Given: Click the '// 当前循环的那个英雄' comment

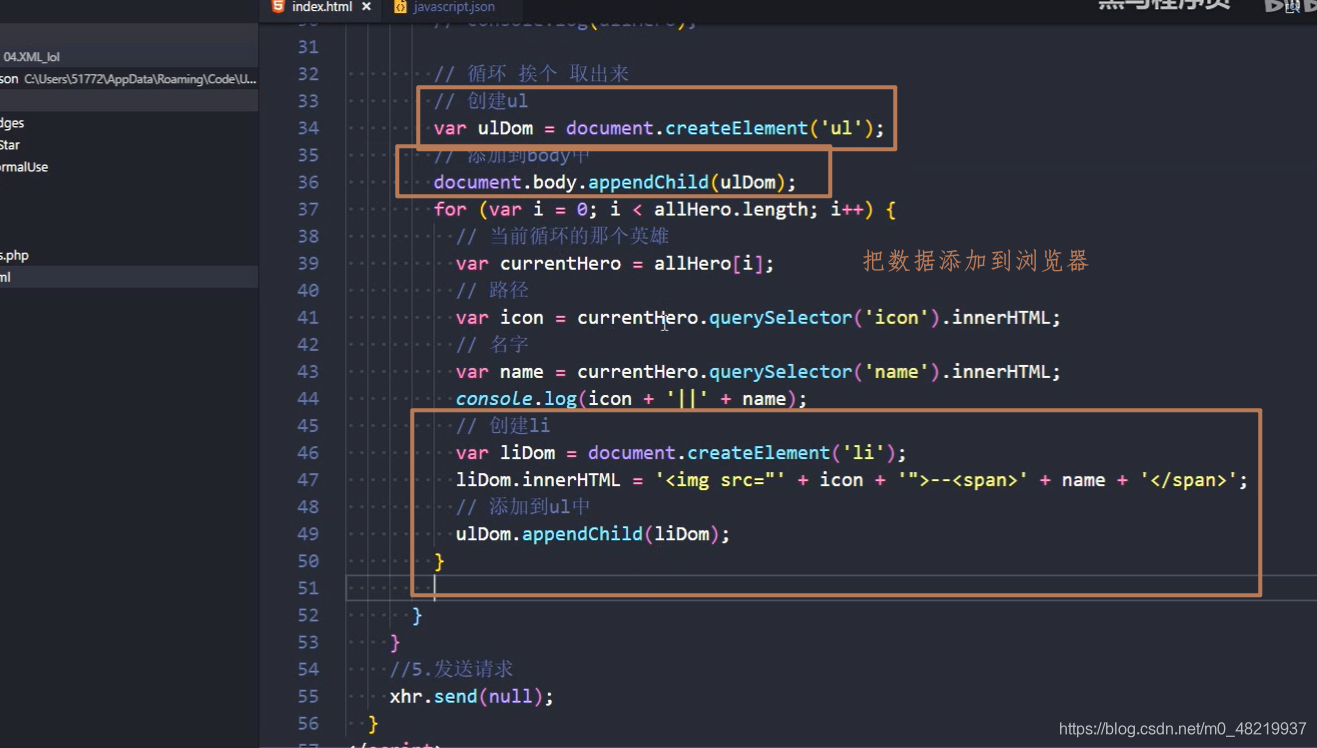Looking at the screenshot, I should tap(562, 236).
